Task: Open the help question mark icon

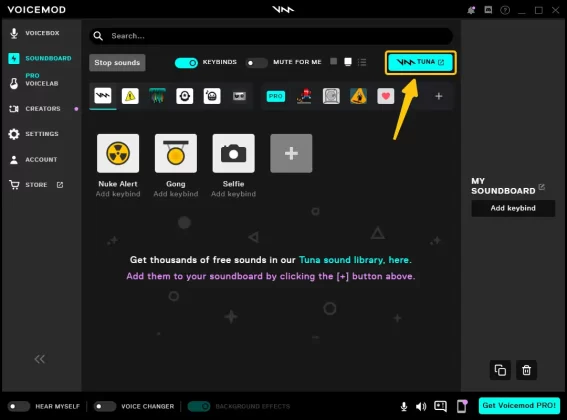Action: point(505,10)
